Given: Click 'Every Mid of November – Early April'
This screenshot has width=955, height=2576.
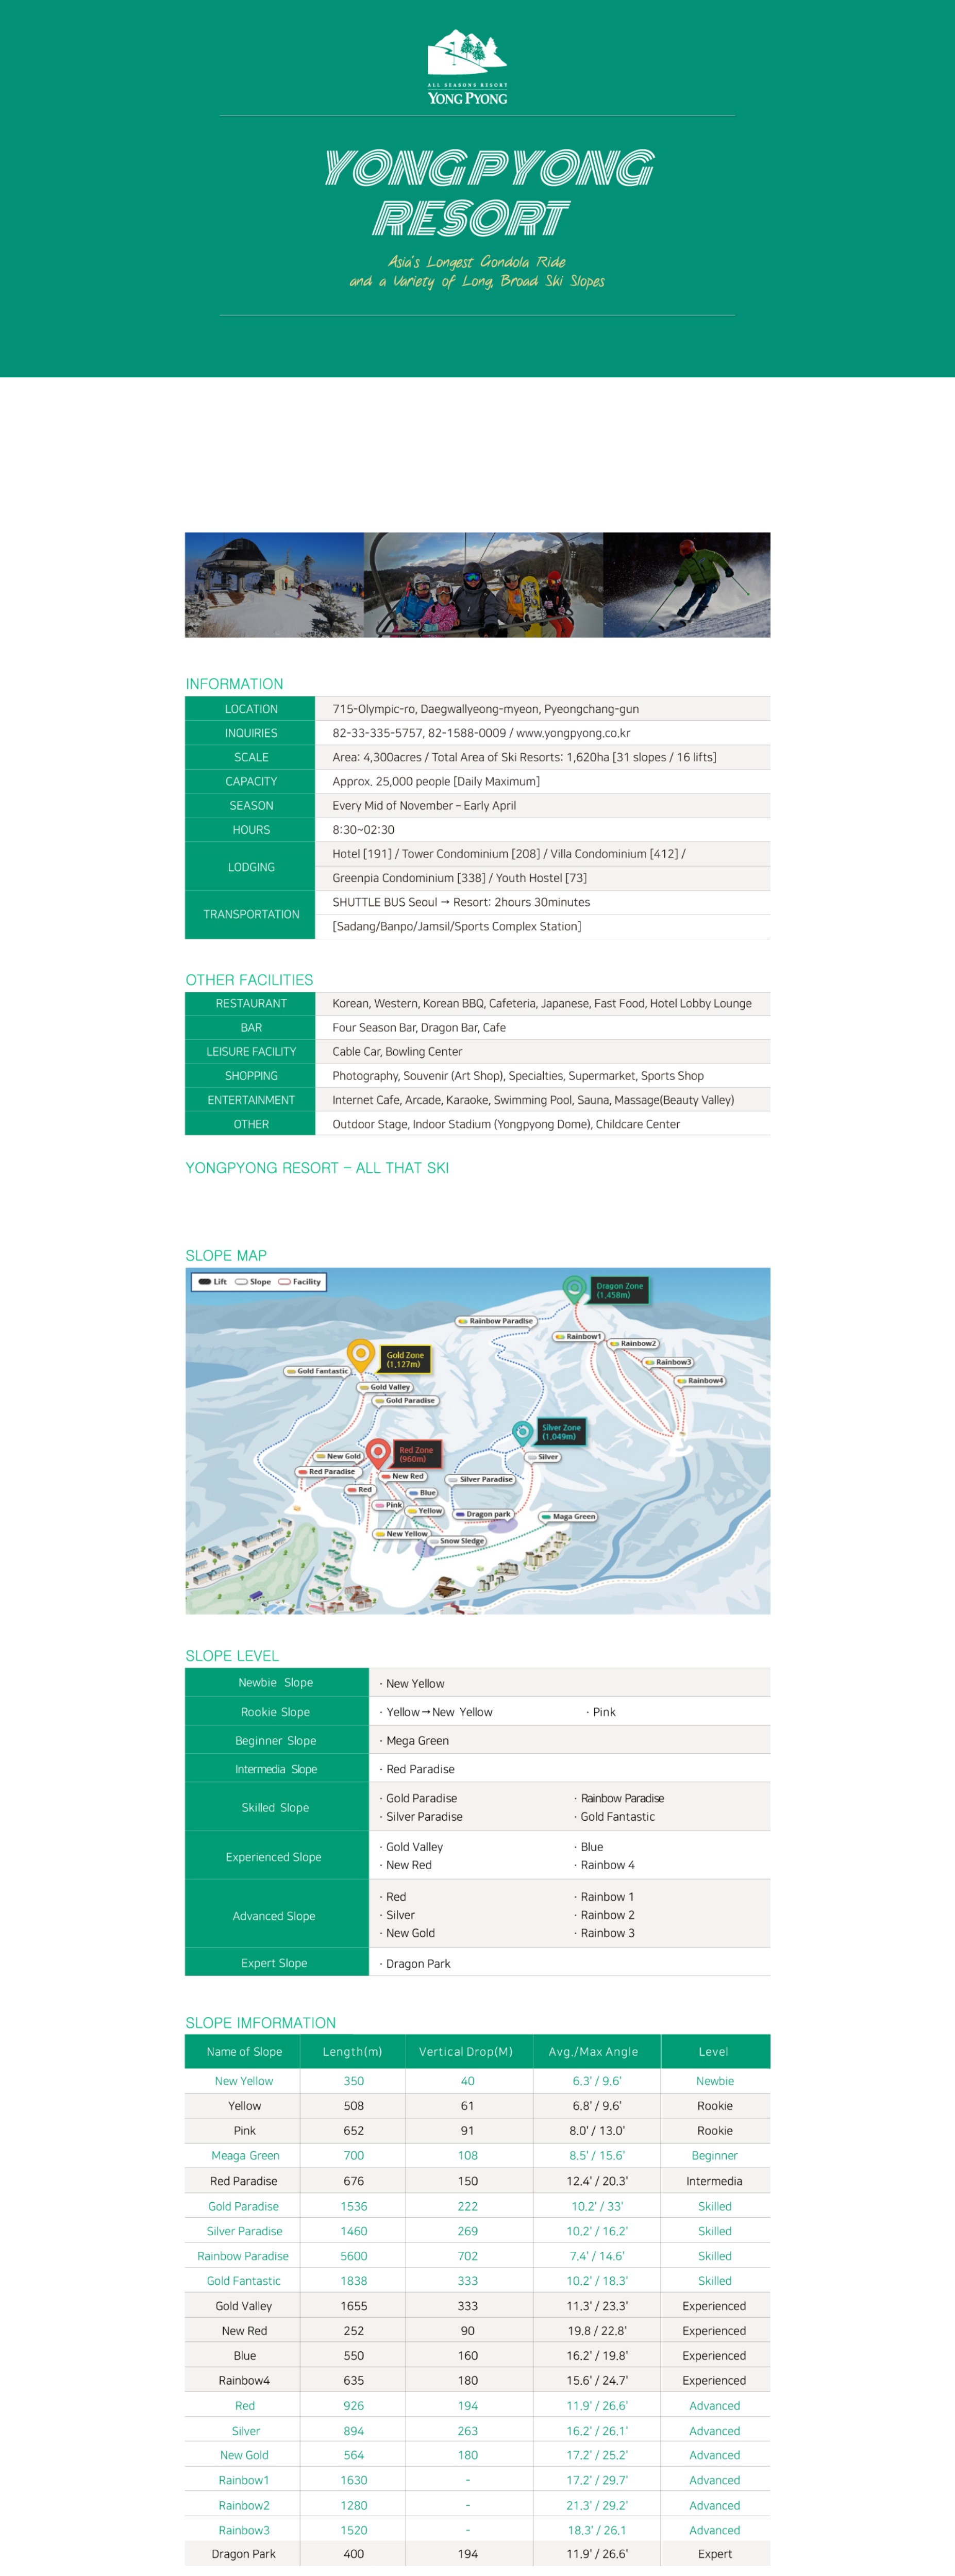Looking at the screenshot, I should (424, 806).
